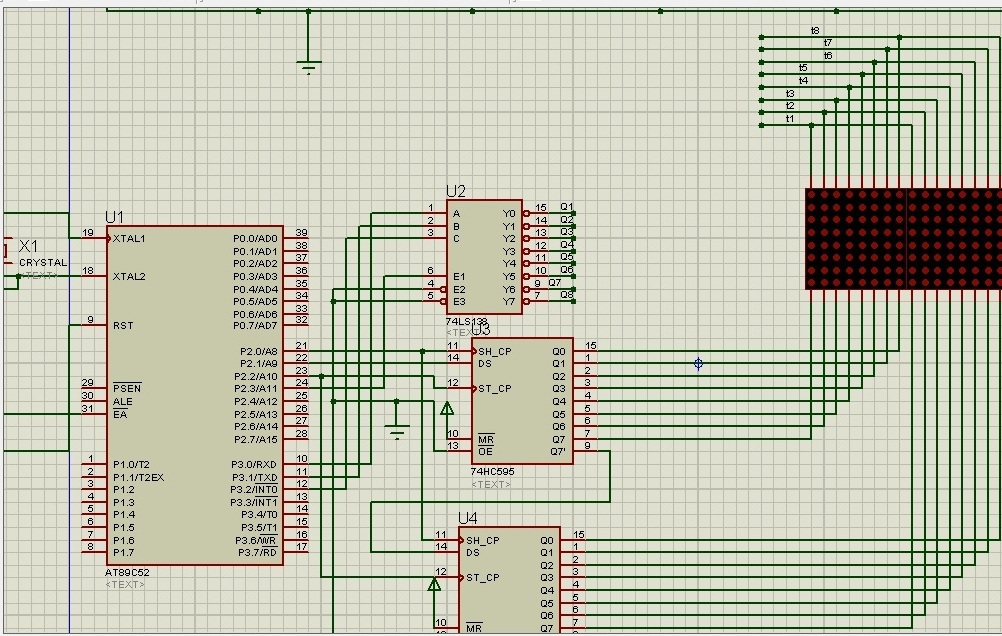Select the DS pin on U3
Viewport: 1002px width, 636px height.
(485, 364)
